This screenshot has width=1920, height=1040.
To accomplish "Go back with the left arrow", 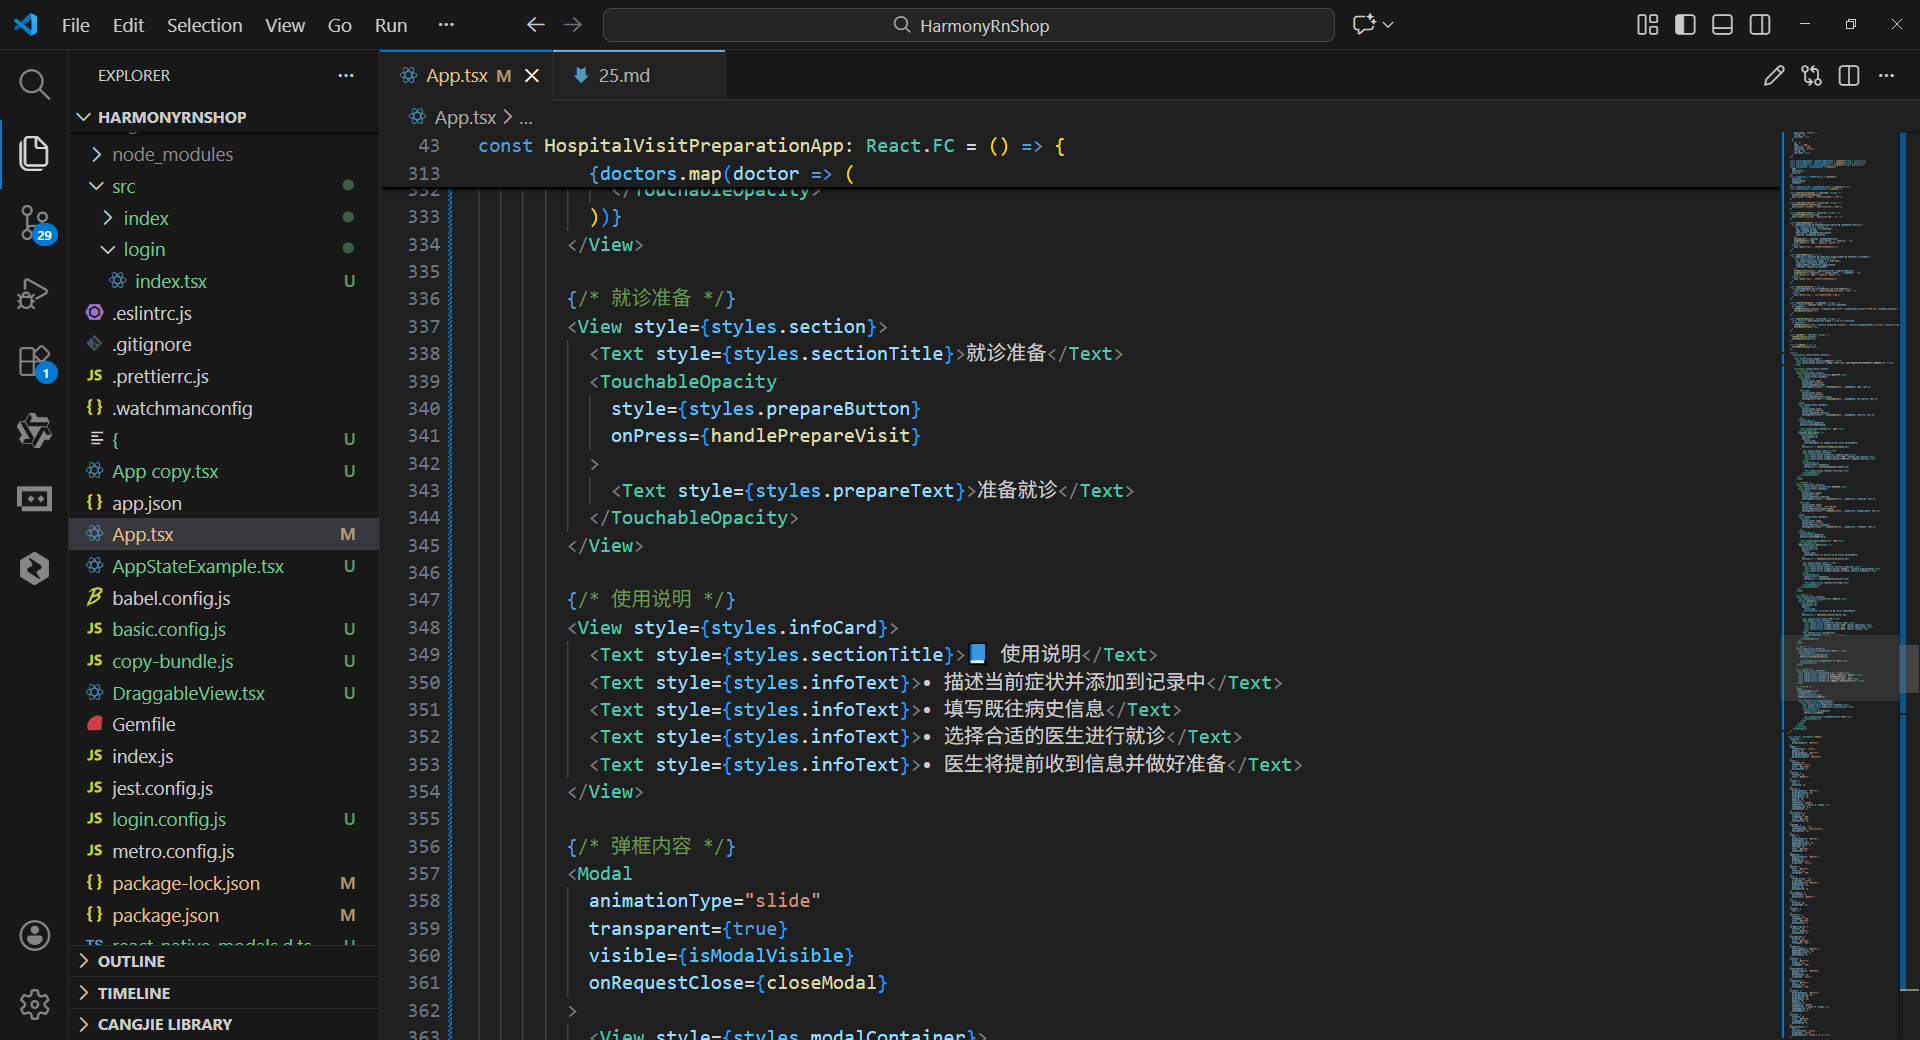I will coord(536,25).
